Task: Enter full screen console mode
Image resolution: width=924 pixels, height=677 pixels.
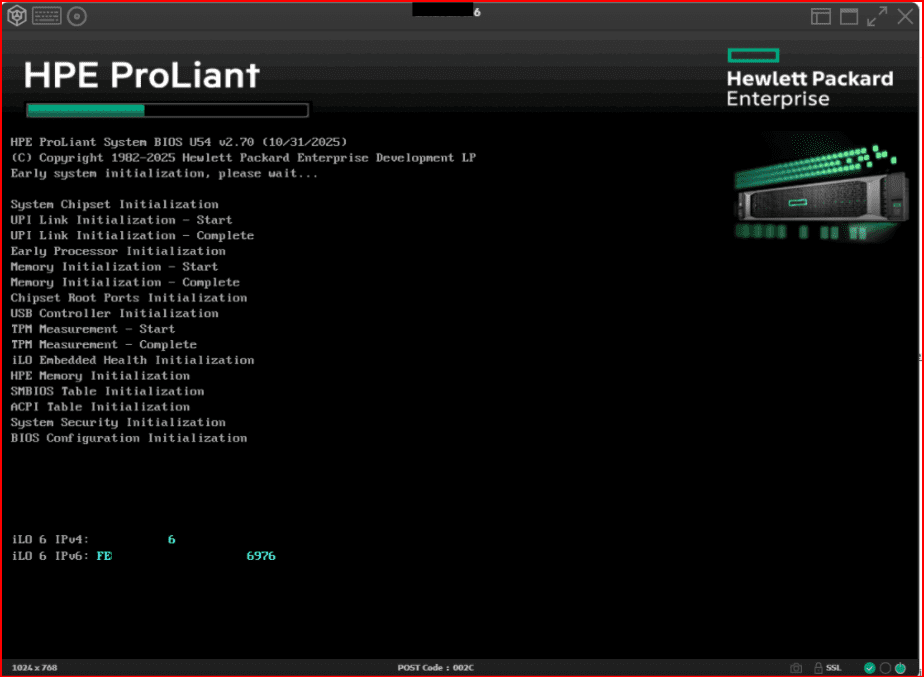Action: click(x=877, y=16)
